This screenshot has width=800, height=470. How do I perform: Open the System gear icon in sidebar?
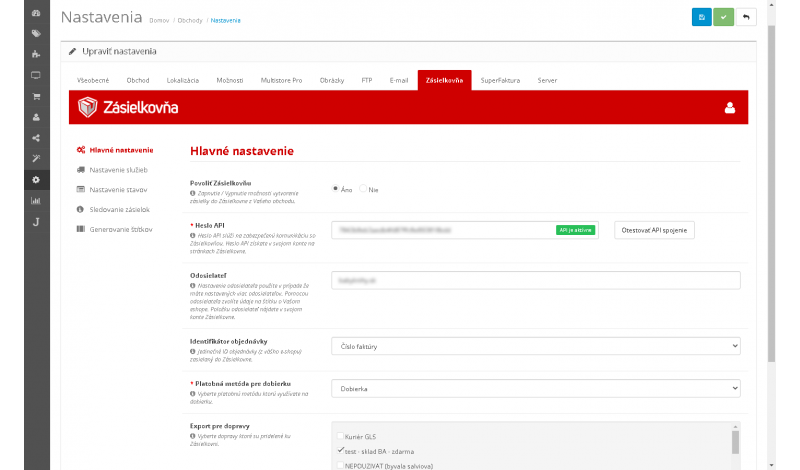pyautogui.click(x=36, y=180)
